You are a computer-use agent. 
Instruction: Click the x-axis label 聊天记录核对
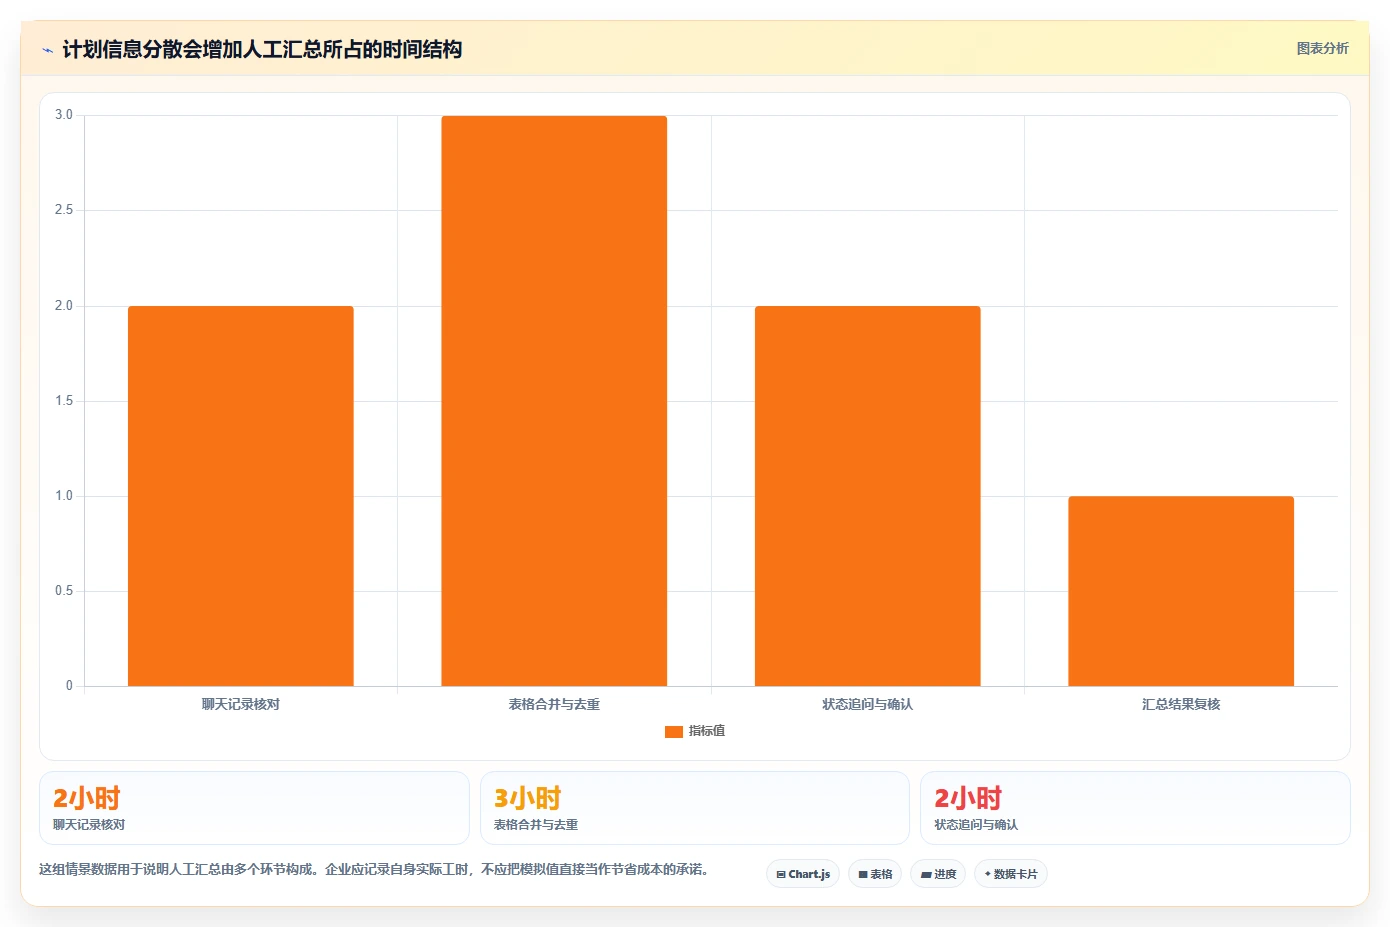click(x=241, y=704)
